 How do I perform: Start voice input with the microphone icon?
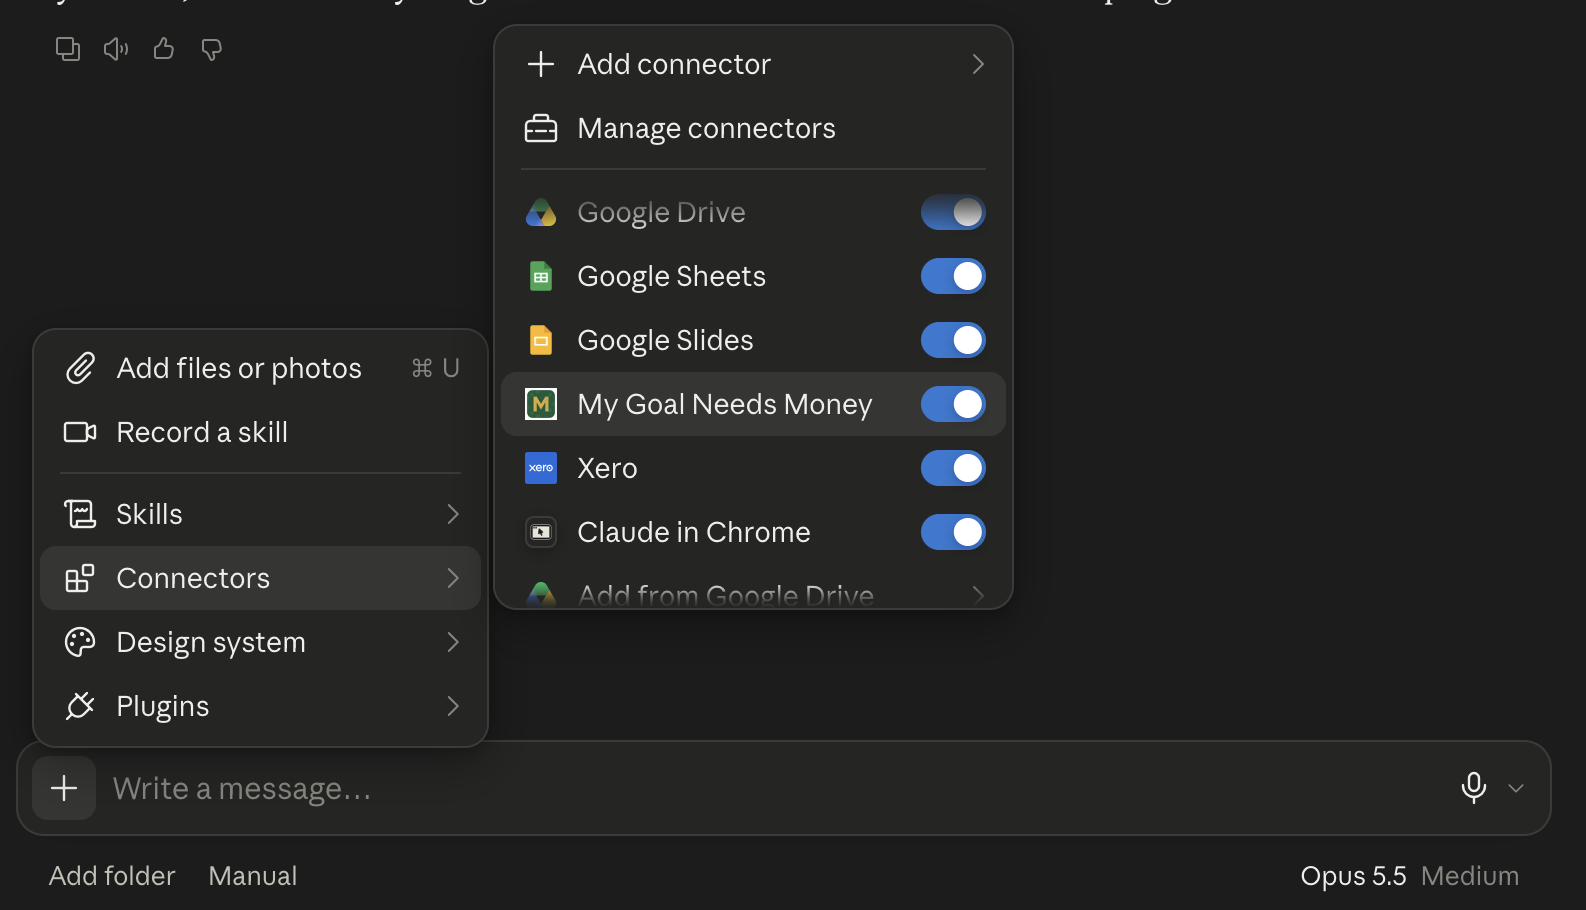[1473, 788]
